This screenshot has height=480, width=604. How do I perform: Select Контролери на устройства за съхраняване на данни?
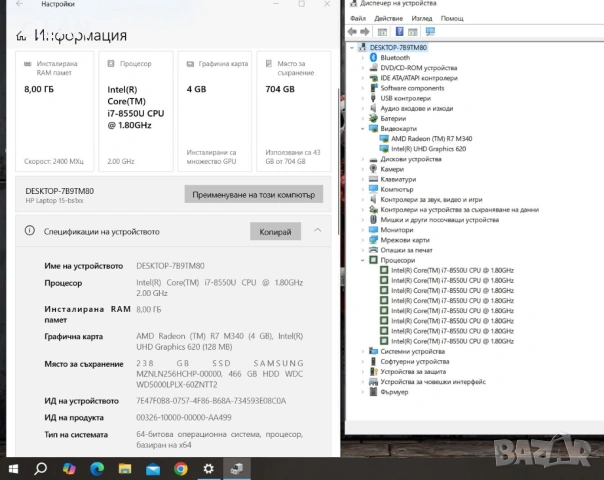click(460, 210)
